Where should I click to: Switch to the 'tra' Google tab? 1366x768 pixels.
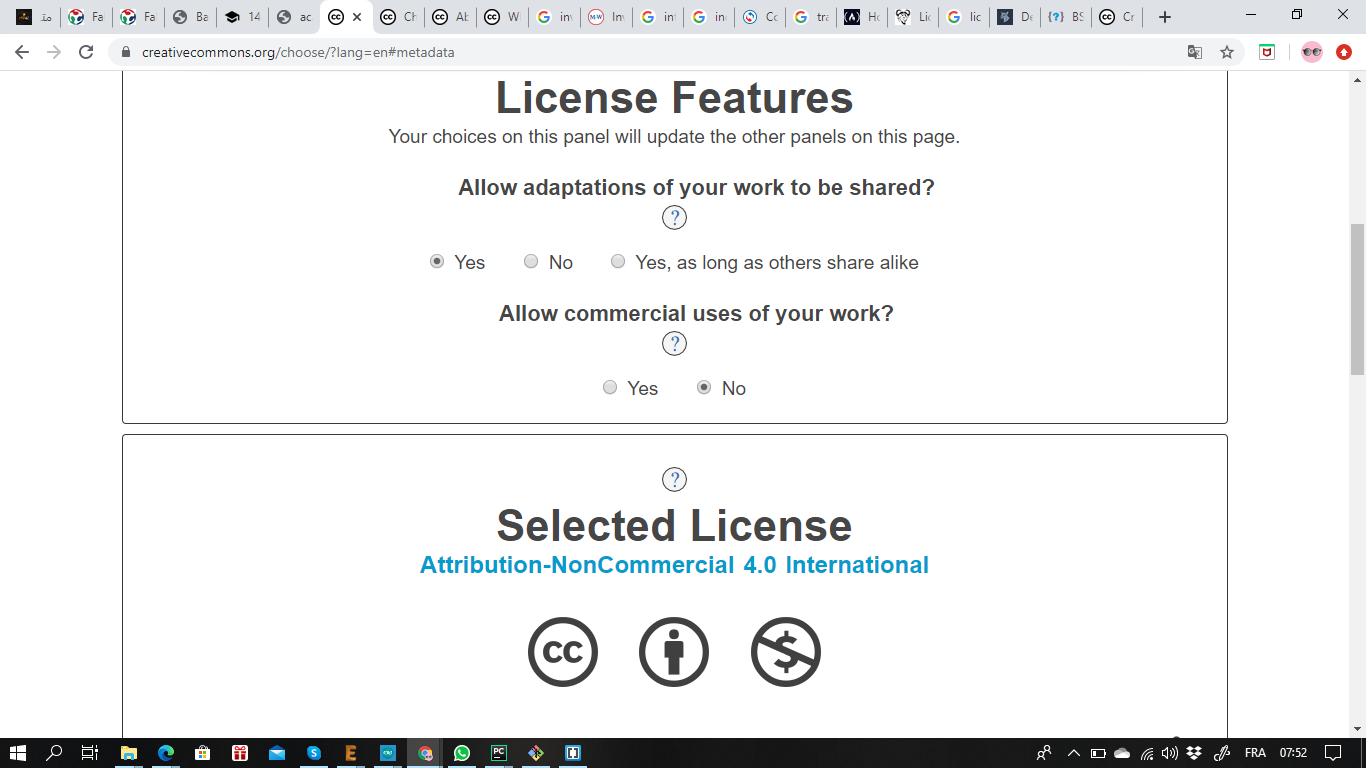coord(811,17)
